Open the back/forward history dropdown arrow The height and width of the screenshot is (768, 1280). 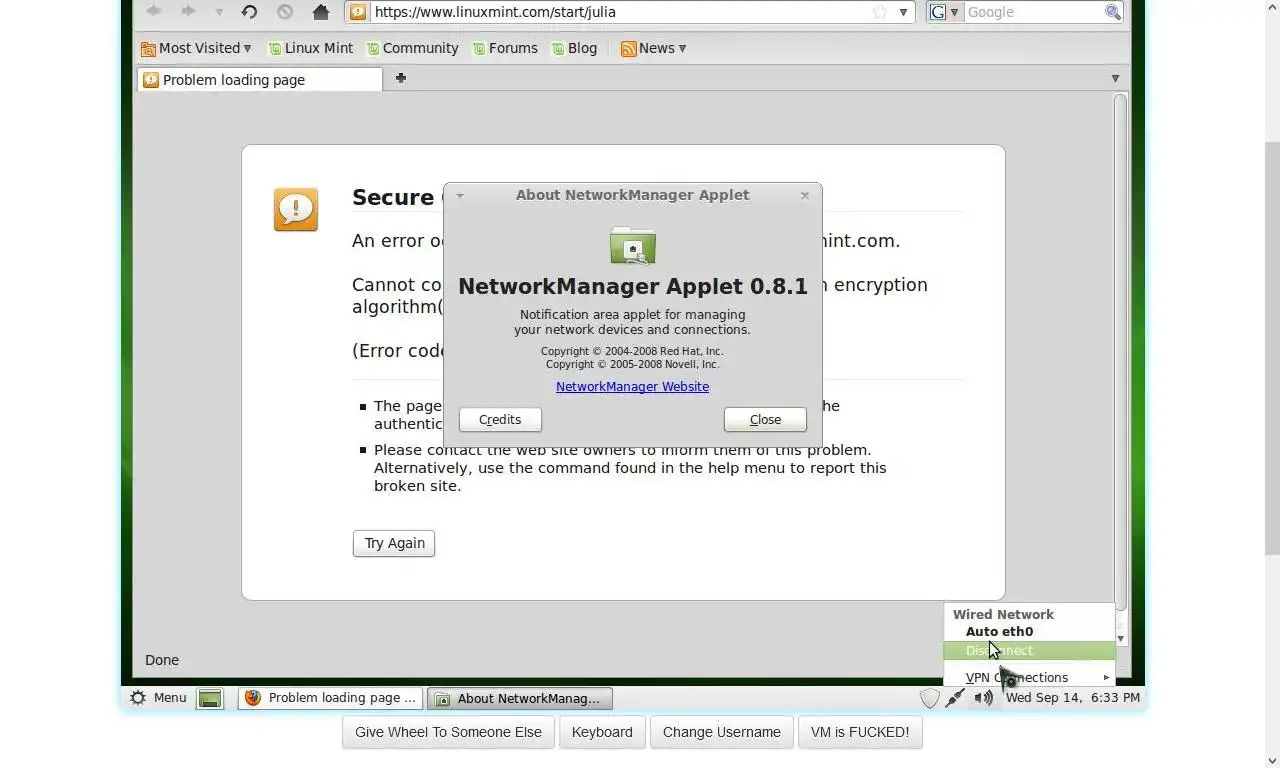pos(218,13)
